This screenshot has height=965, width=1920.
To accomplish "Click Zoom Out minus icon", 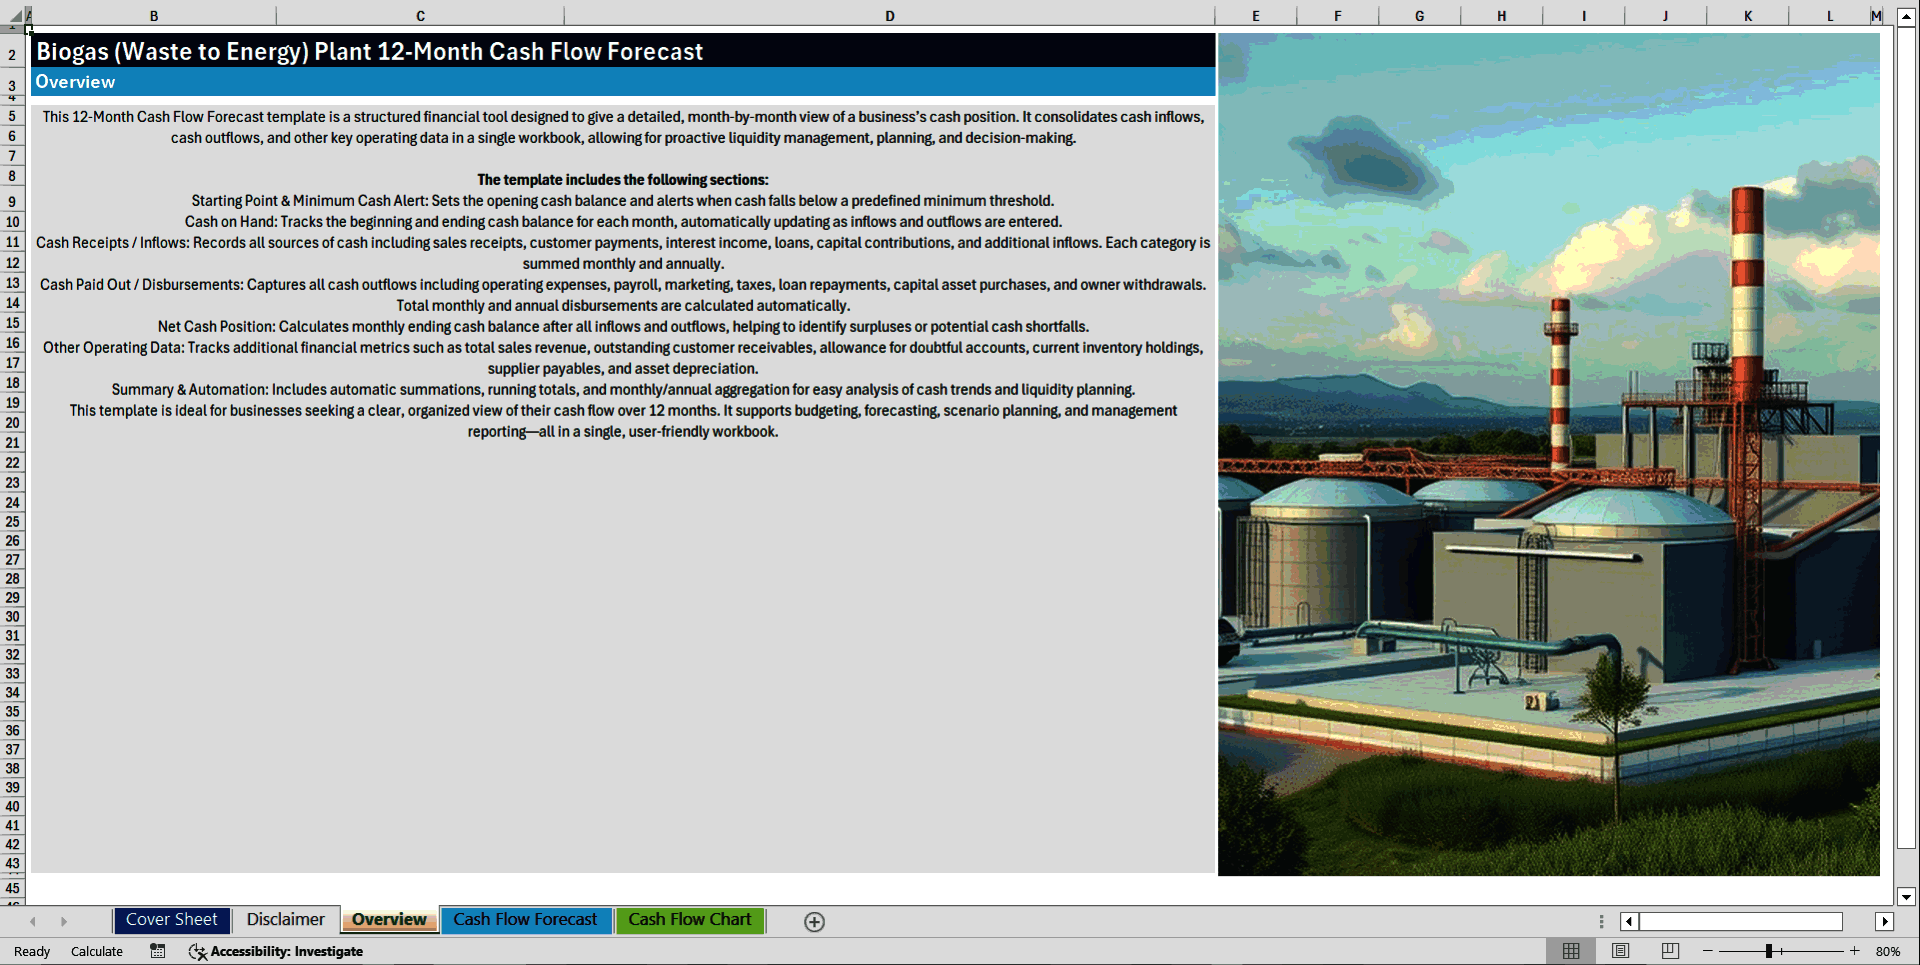I will click(1708, 951).
